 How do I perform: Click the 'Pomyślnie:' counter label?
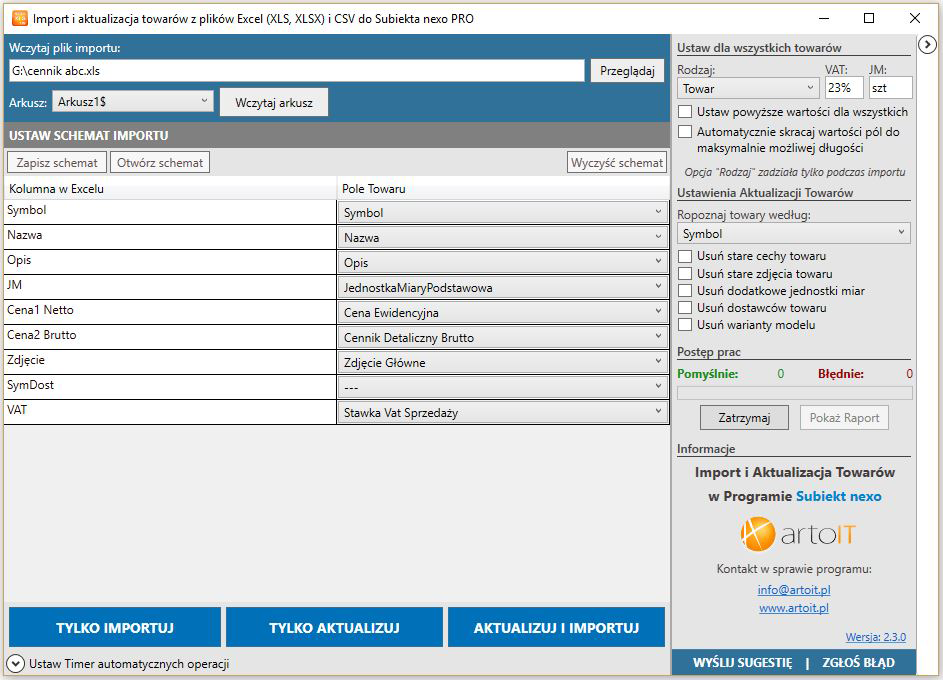pos(707,374)
